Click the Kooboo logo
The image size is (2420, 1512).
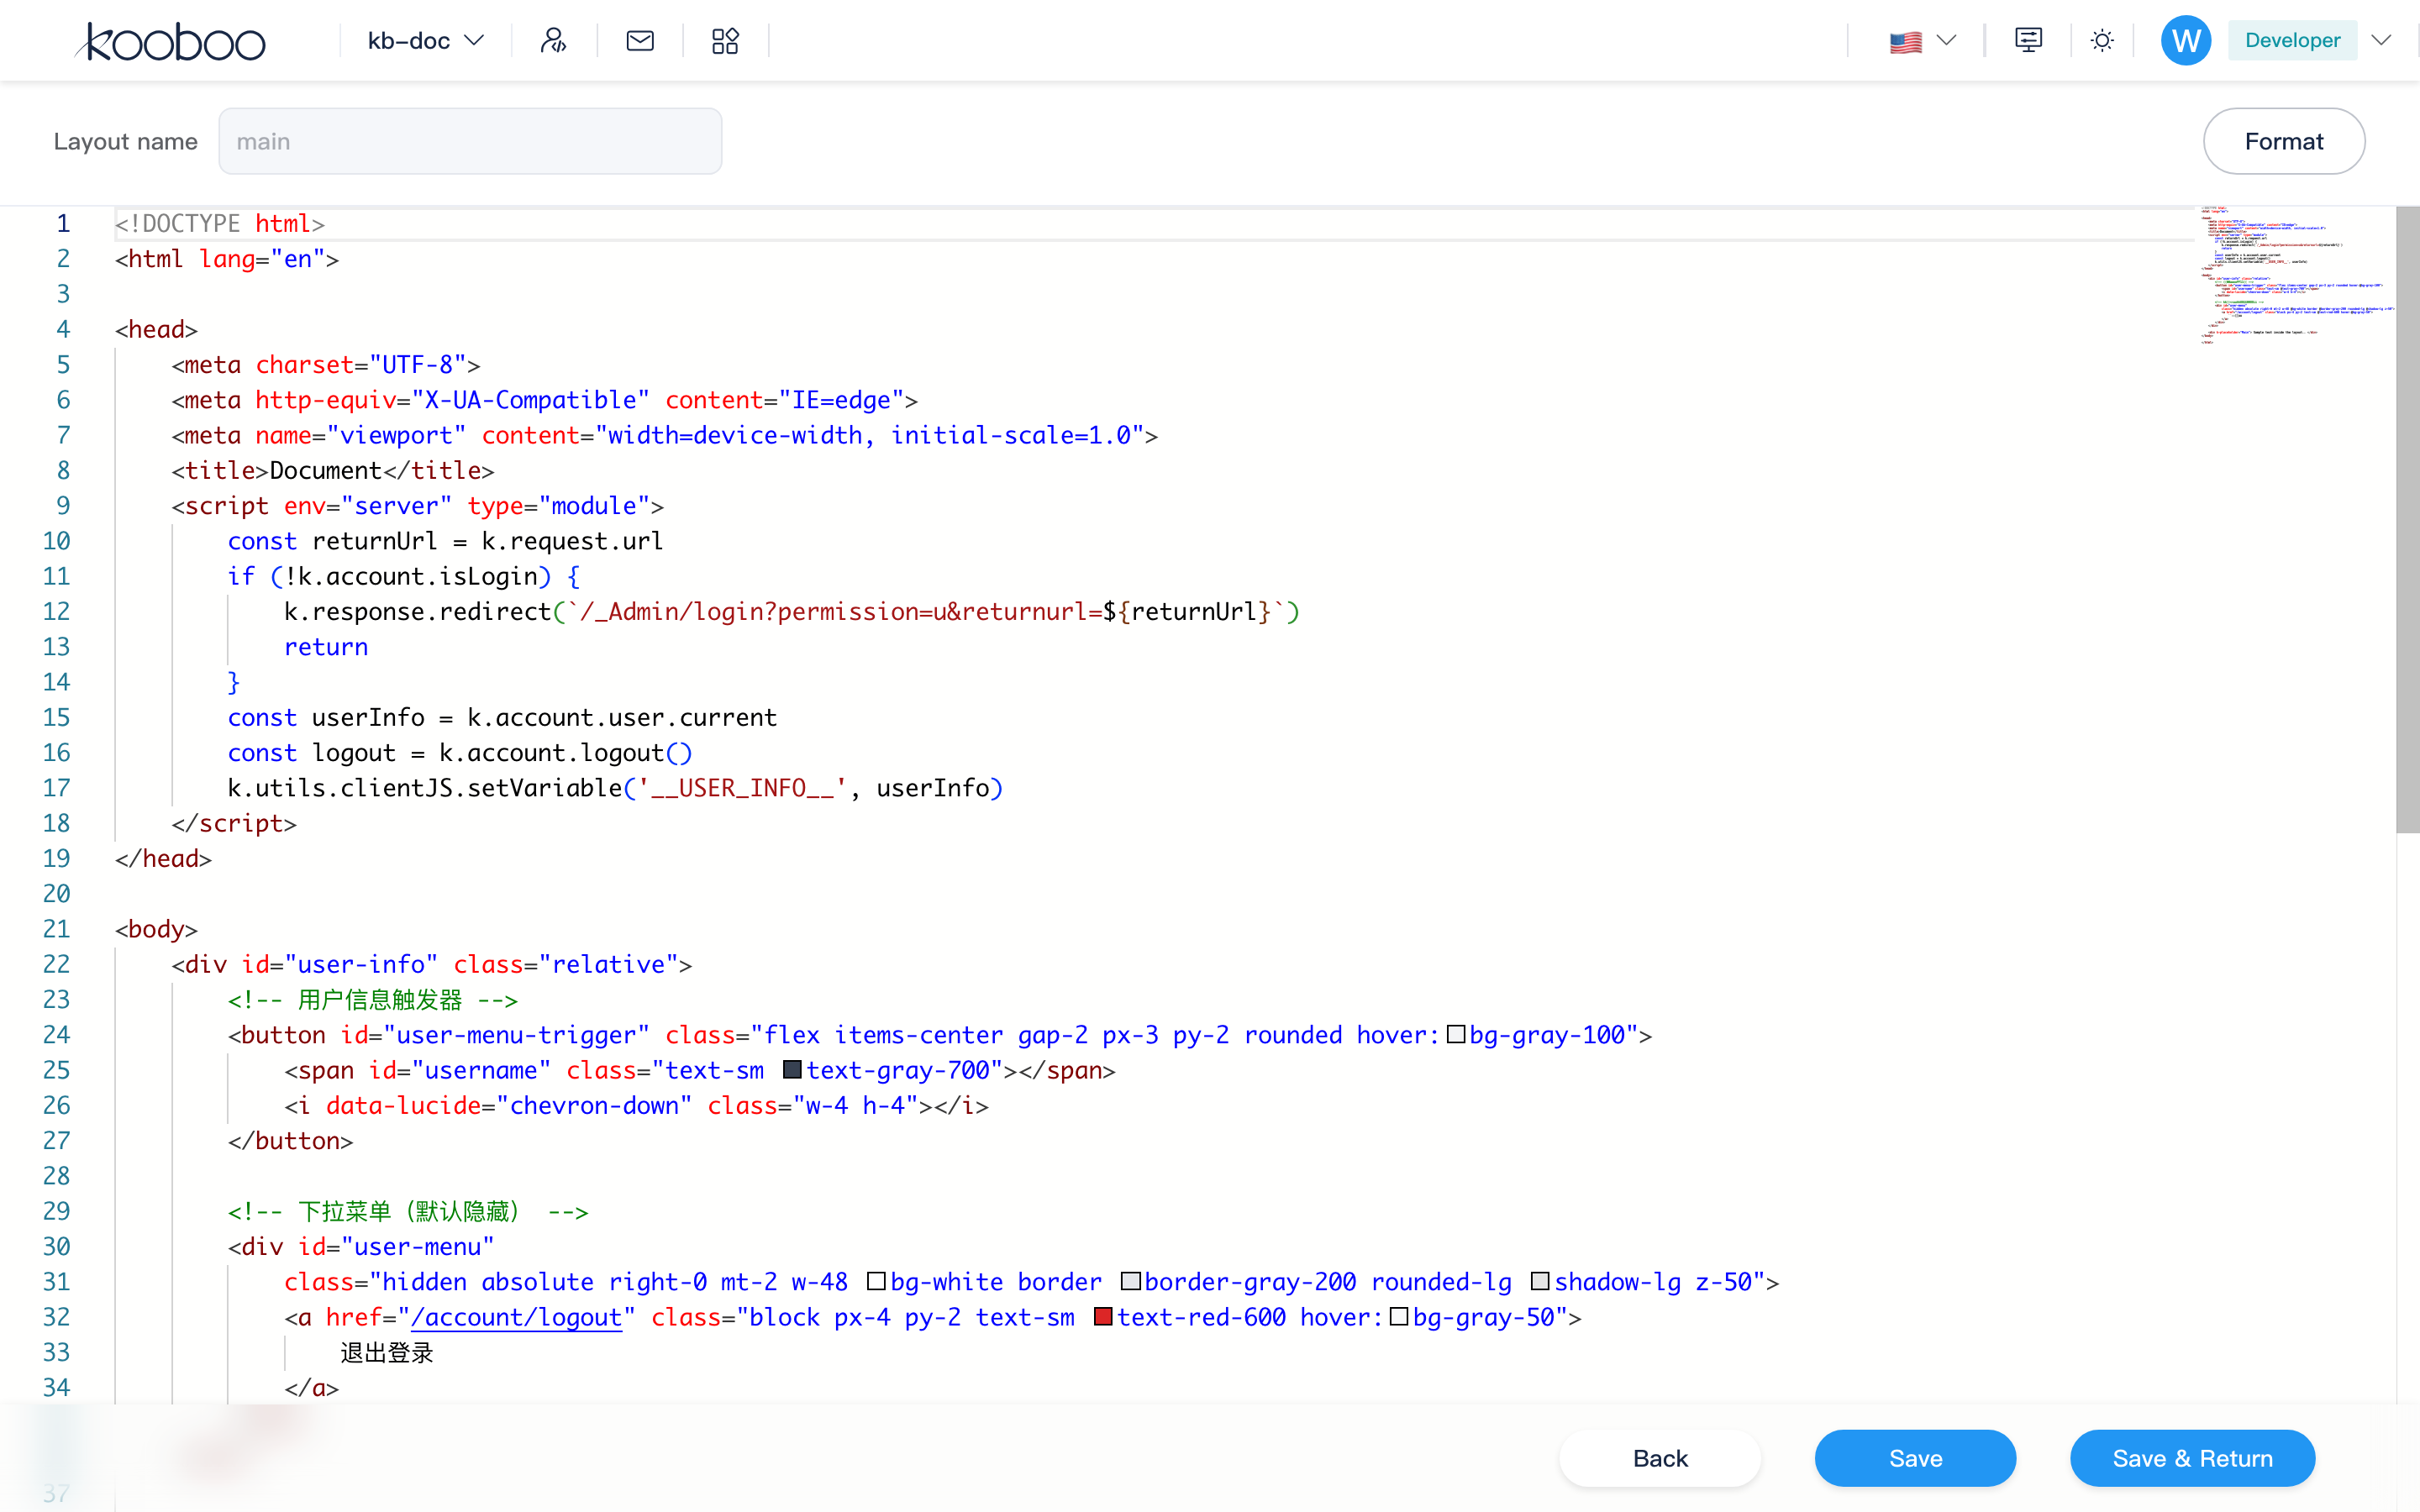pyautogui.click(x=171, y=41)
